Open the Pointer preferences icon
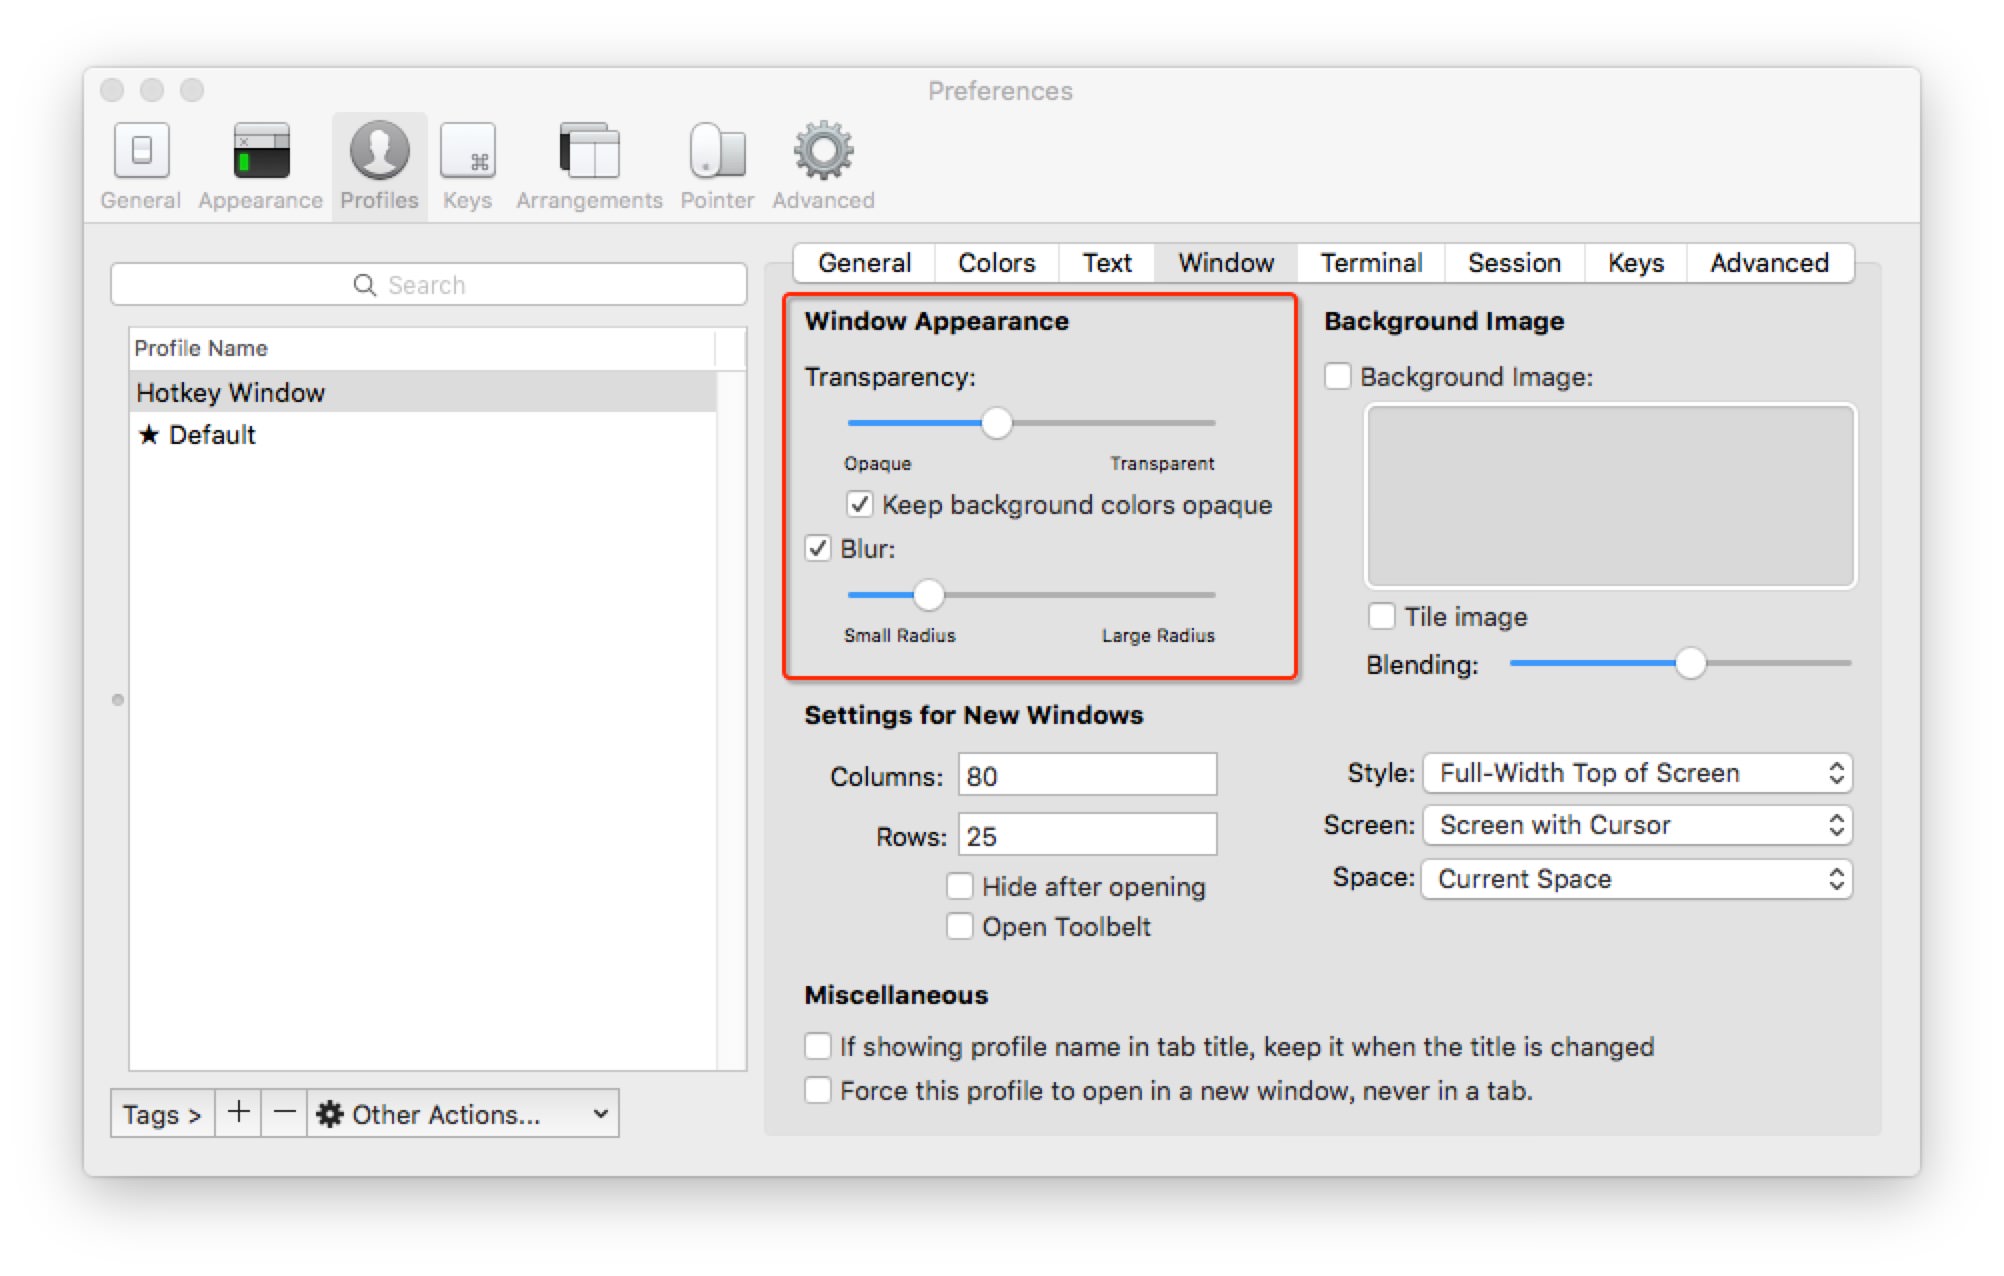Image resolution: width=2004 pixels, height=1276 pixels. click(717, 152)
